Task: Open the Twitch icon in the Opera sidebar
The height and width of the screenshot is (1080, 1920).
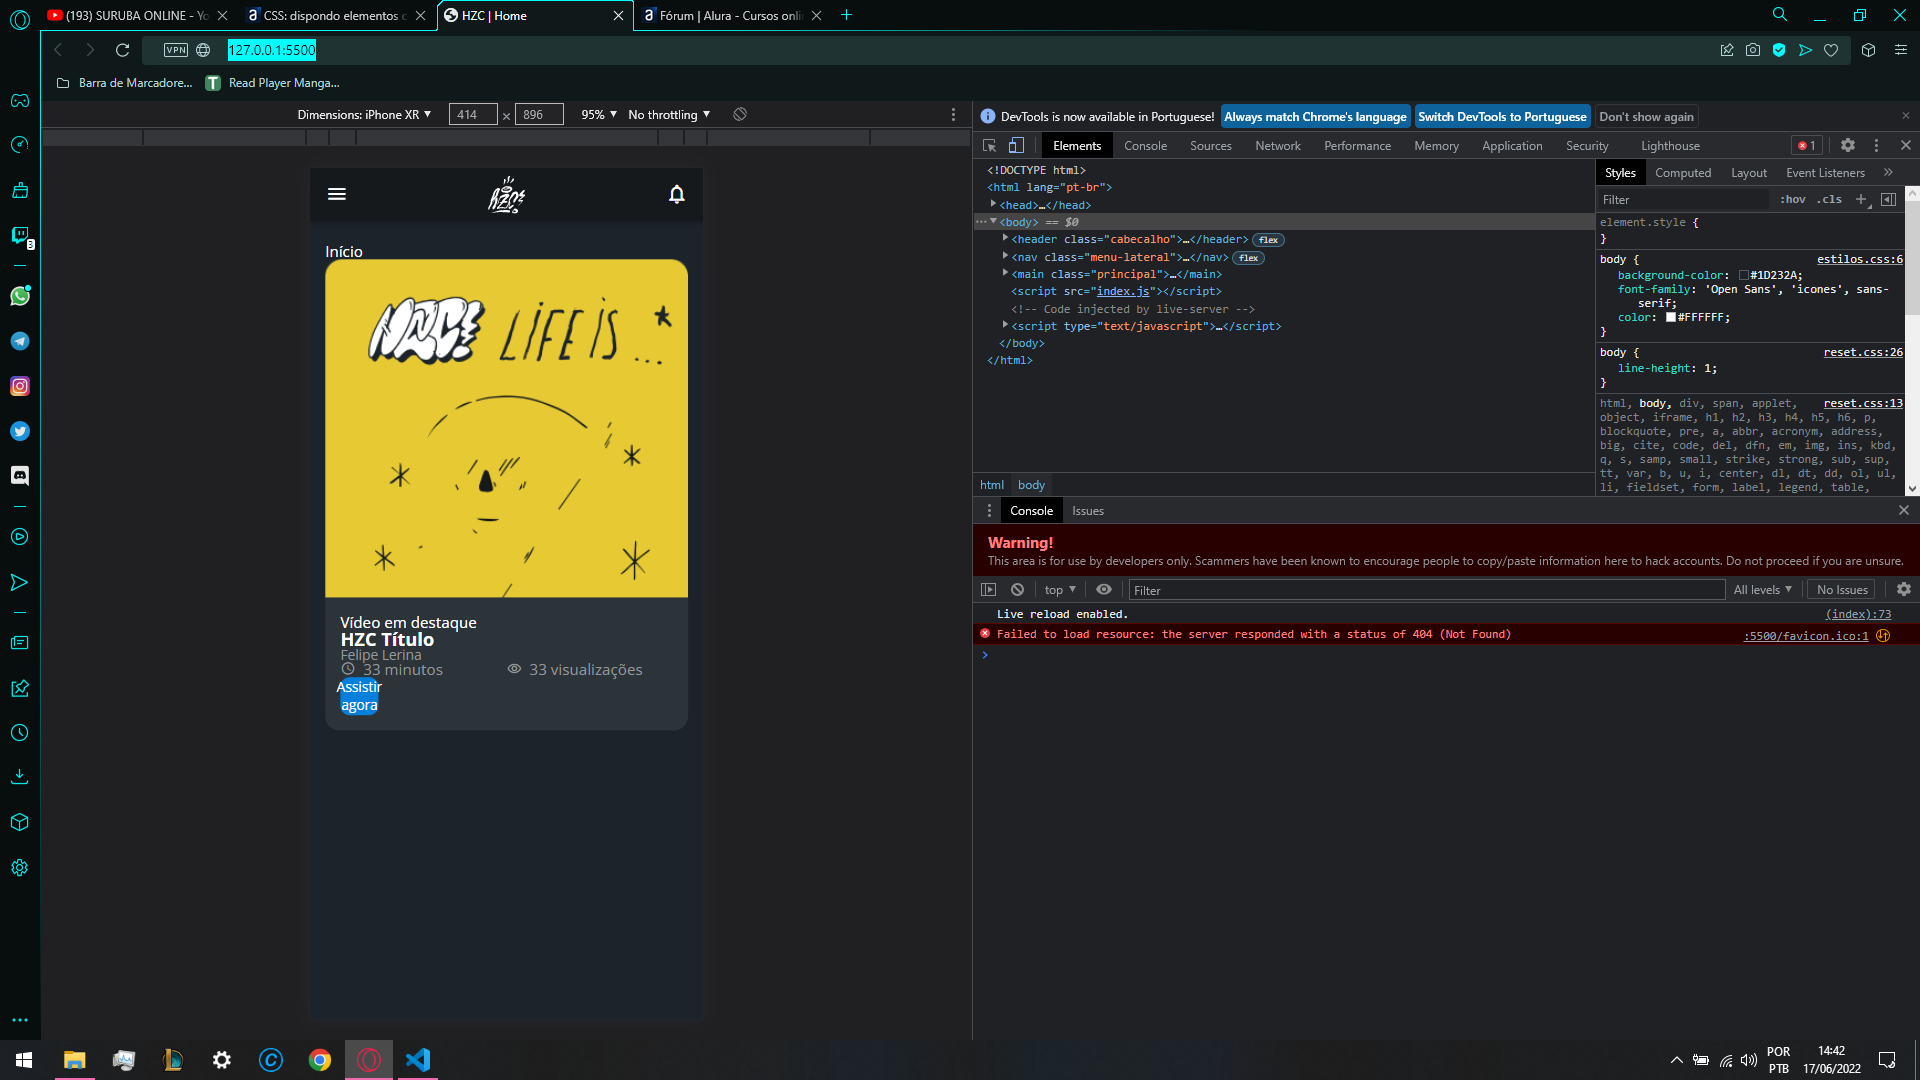Action: coord(20,235)
